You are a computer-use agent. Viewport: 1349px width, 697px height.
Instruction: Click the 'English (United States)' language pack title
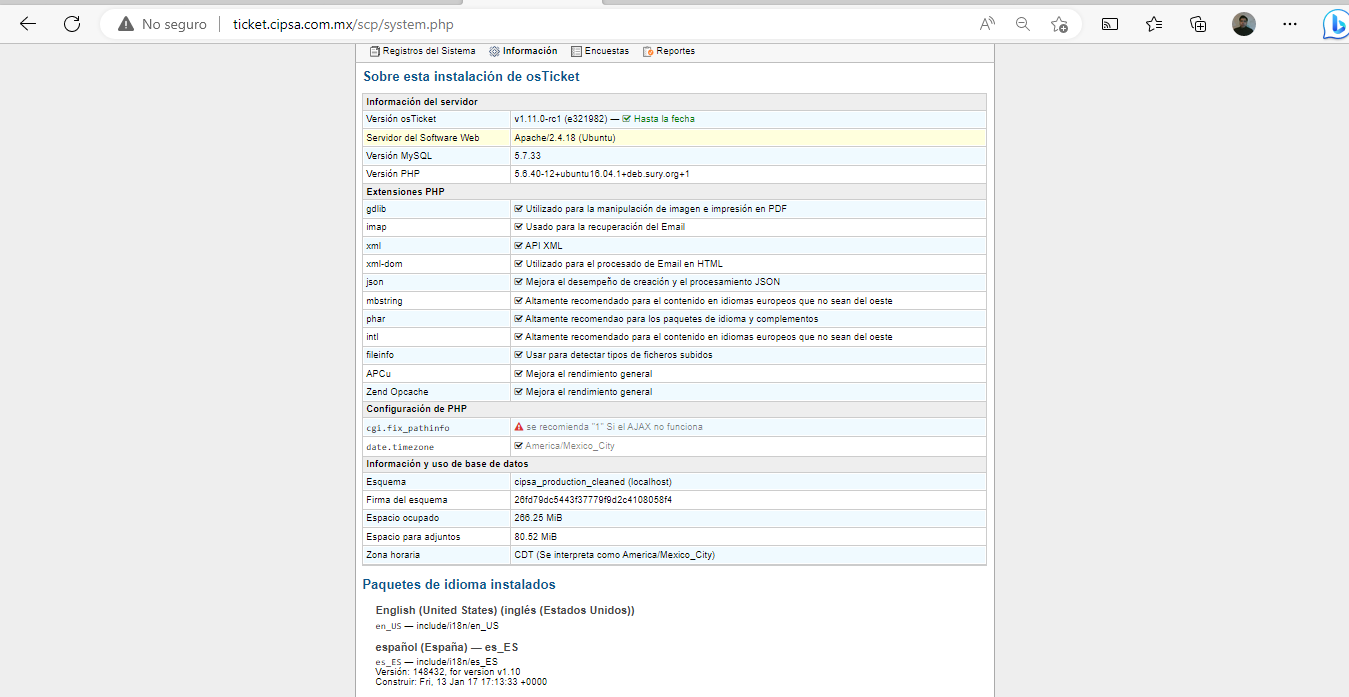pos(505,610)
